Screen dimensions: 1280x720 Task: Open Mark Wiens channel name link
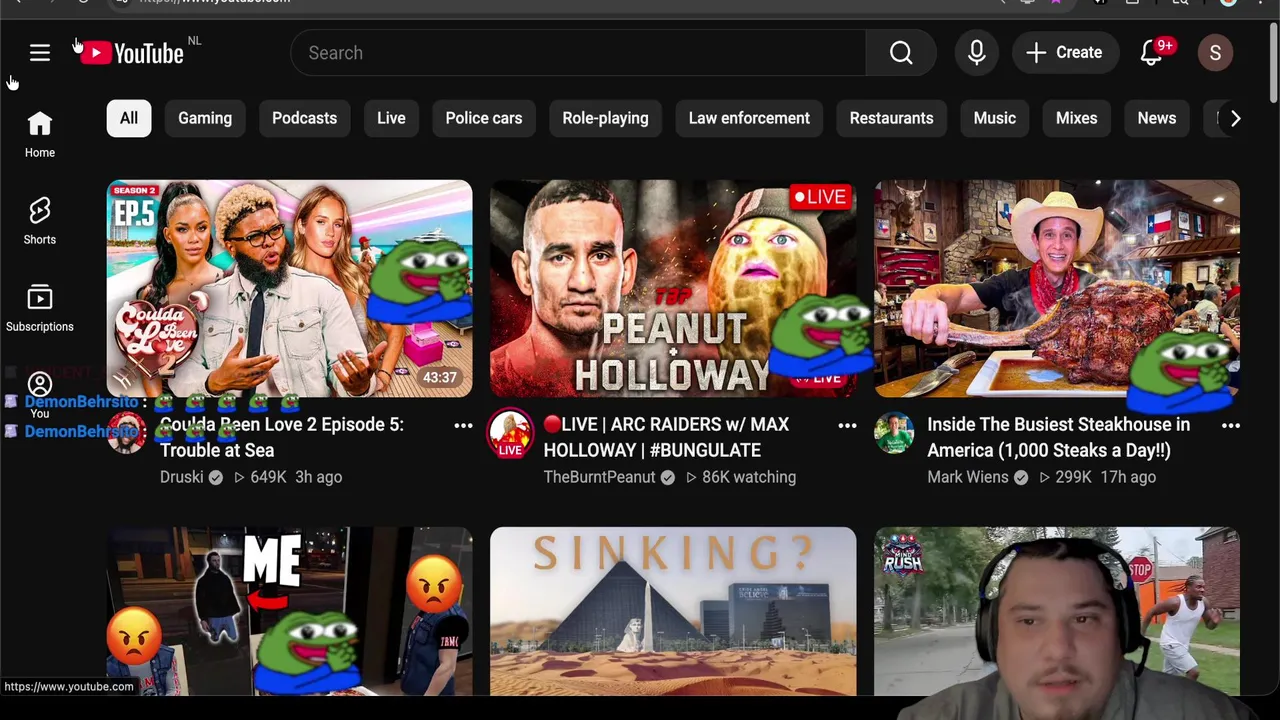tap(967, 477)
